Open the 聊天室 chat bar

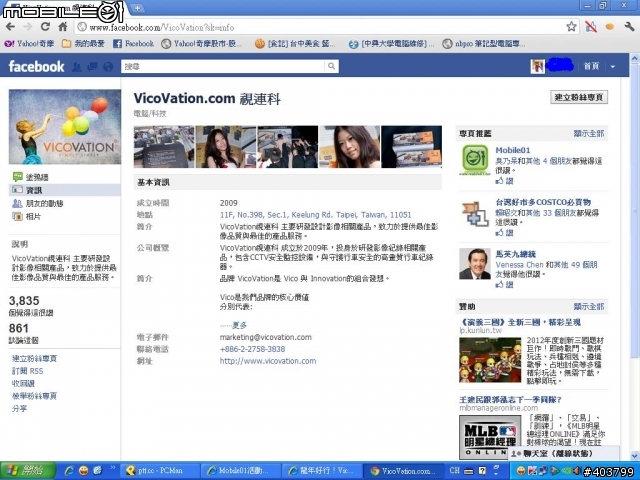tap(563, 453)
